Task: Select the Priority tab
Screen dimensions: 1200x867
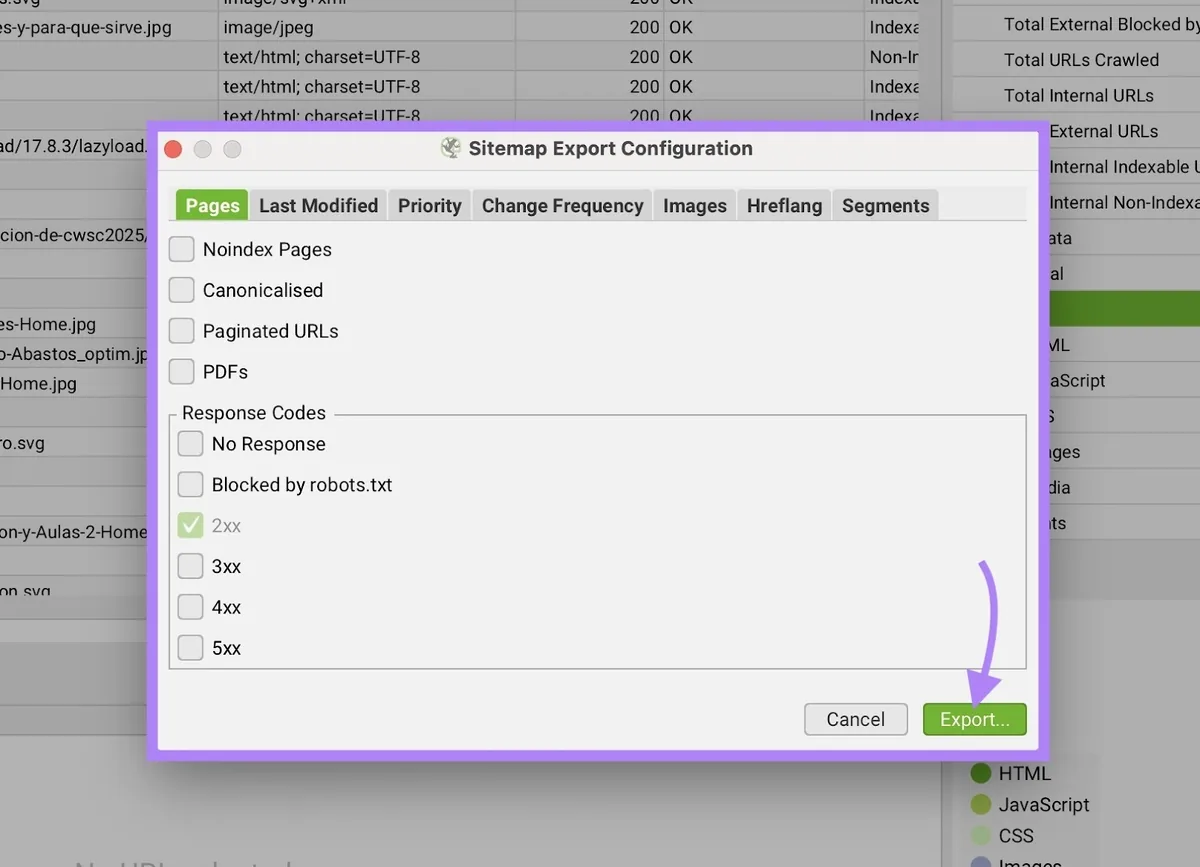Action: (x=429, y=205)
